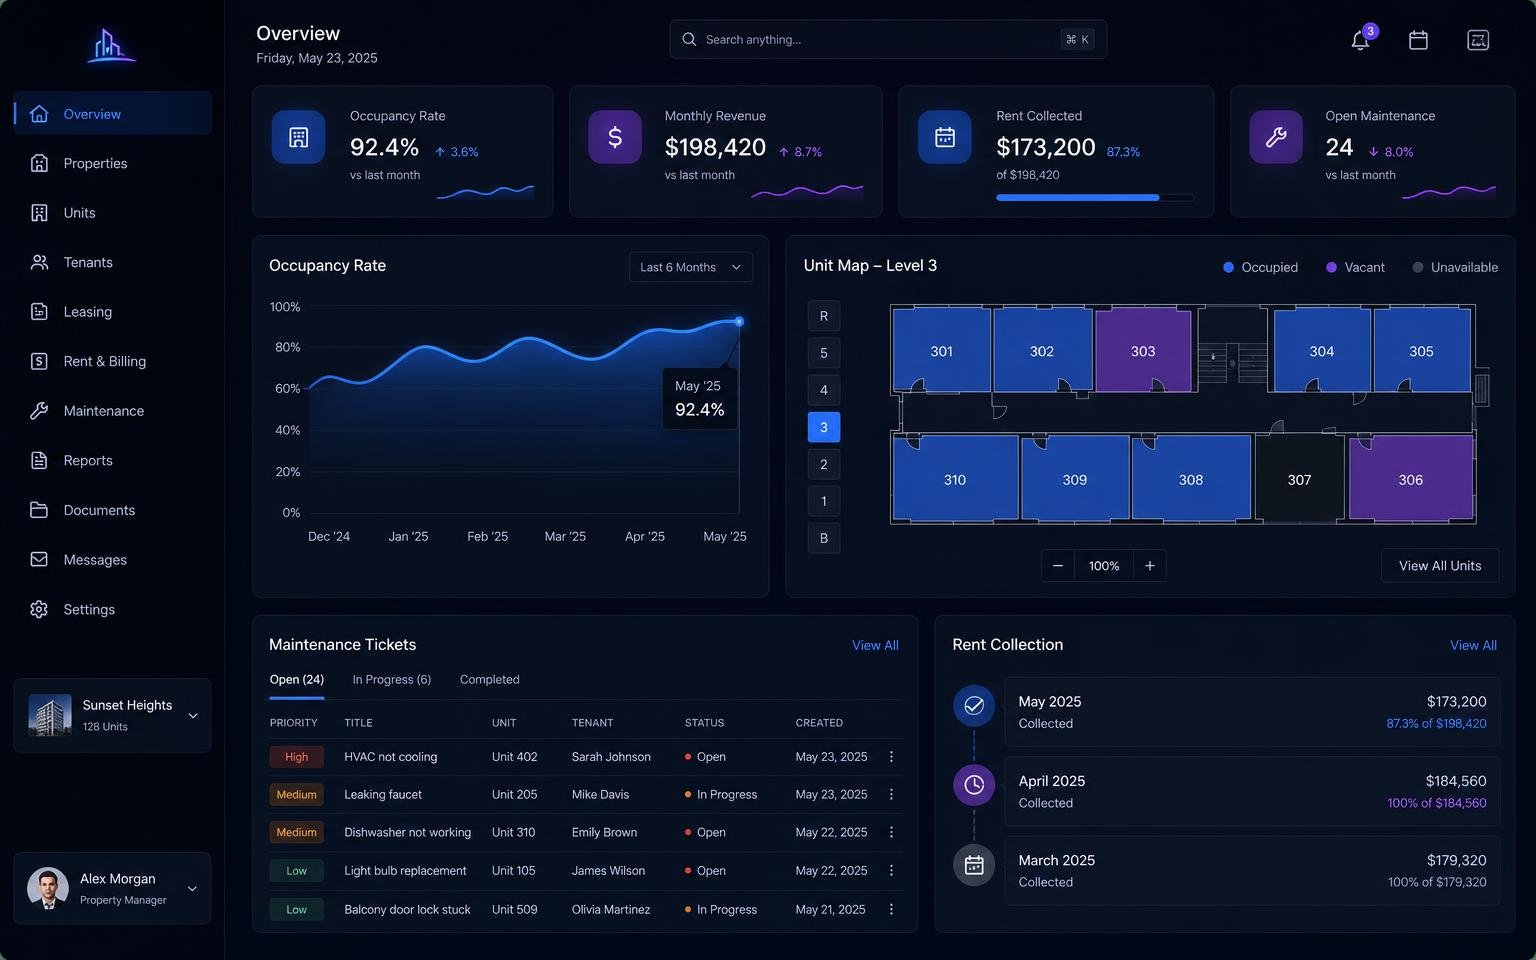This screenshot has height=960, width=1536.
Task: Select the Open (24) tab
Action: pyautogui.click(x=297, y=679)
